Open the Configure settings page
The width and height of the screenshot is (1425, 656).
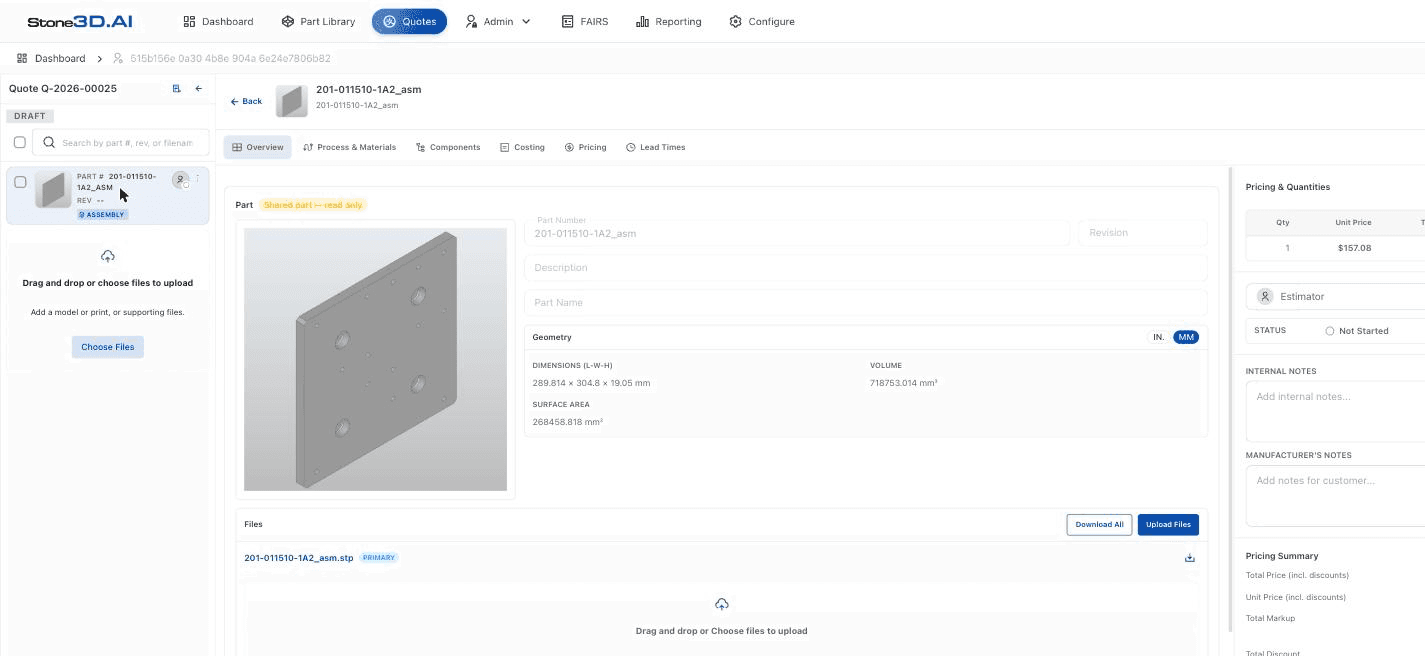pos(762,21)
